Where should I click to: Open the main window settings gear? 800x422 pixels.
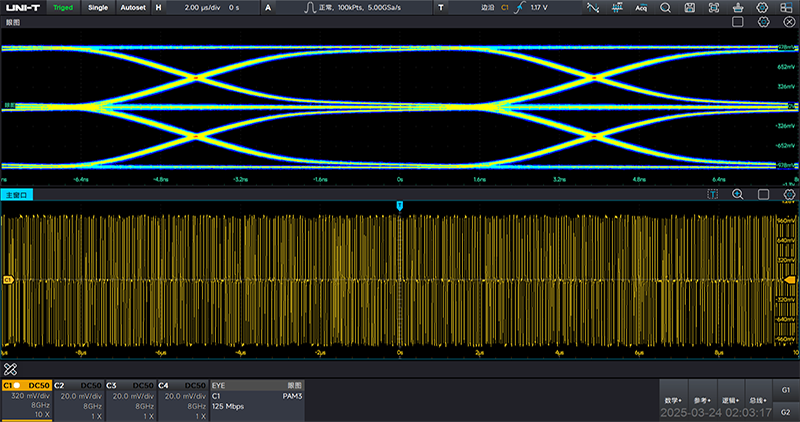tap(788, 194)
